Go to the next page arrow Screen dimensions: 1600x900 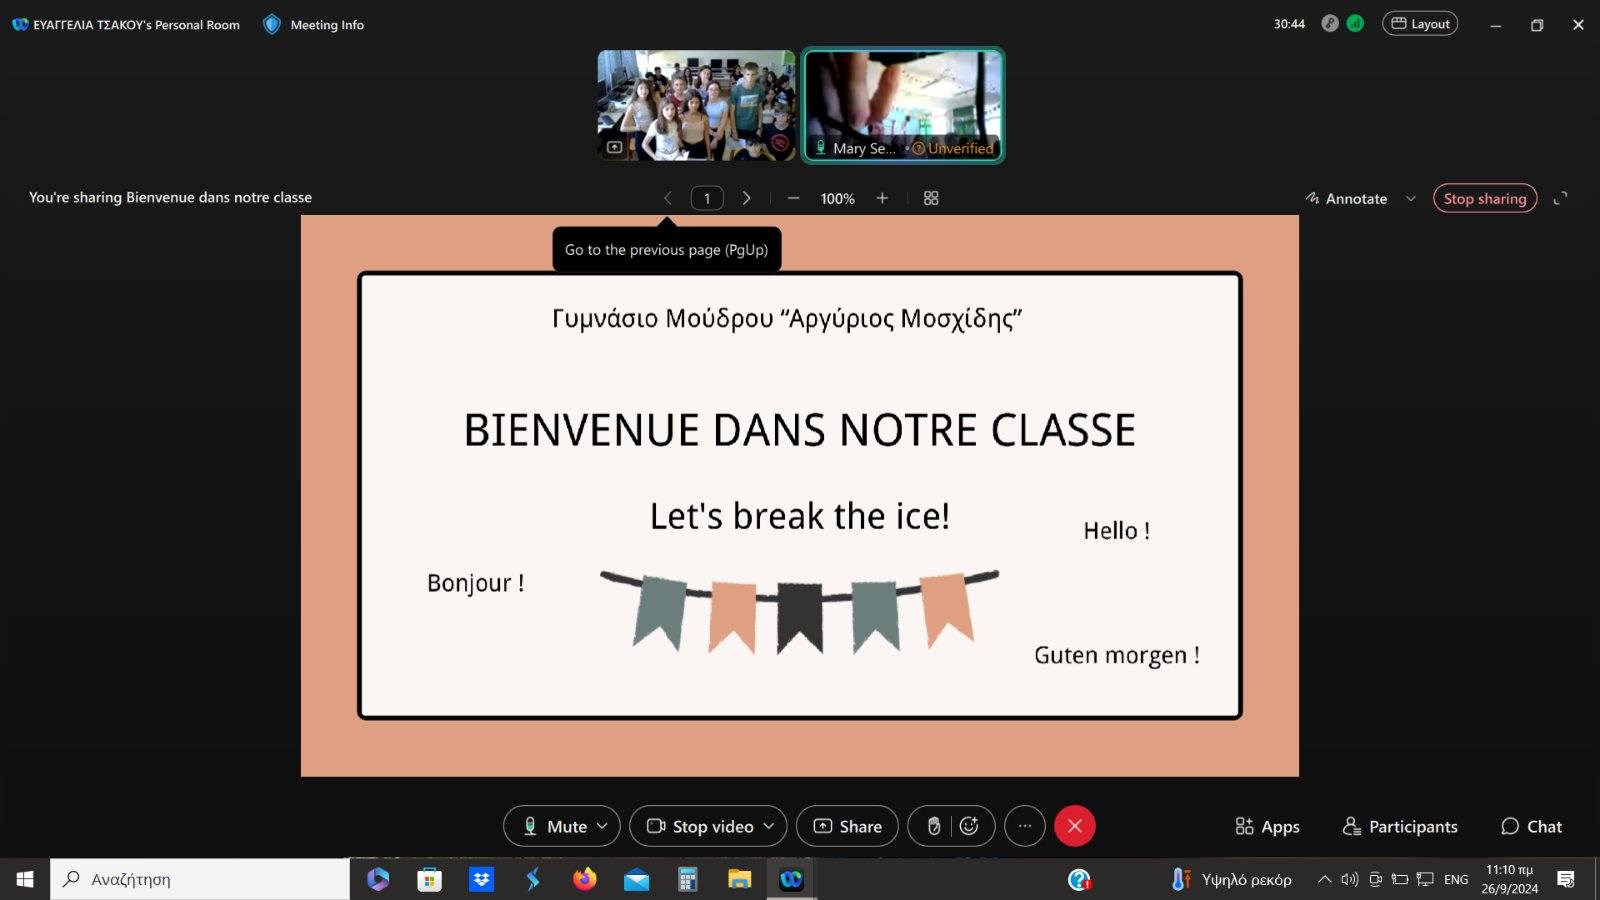click(746, 198)
